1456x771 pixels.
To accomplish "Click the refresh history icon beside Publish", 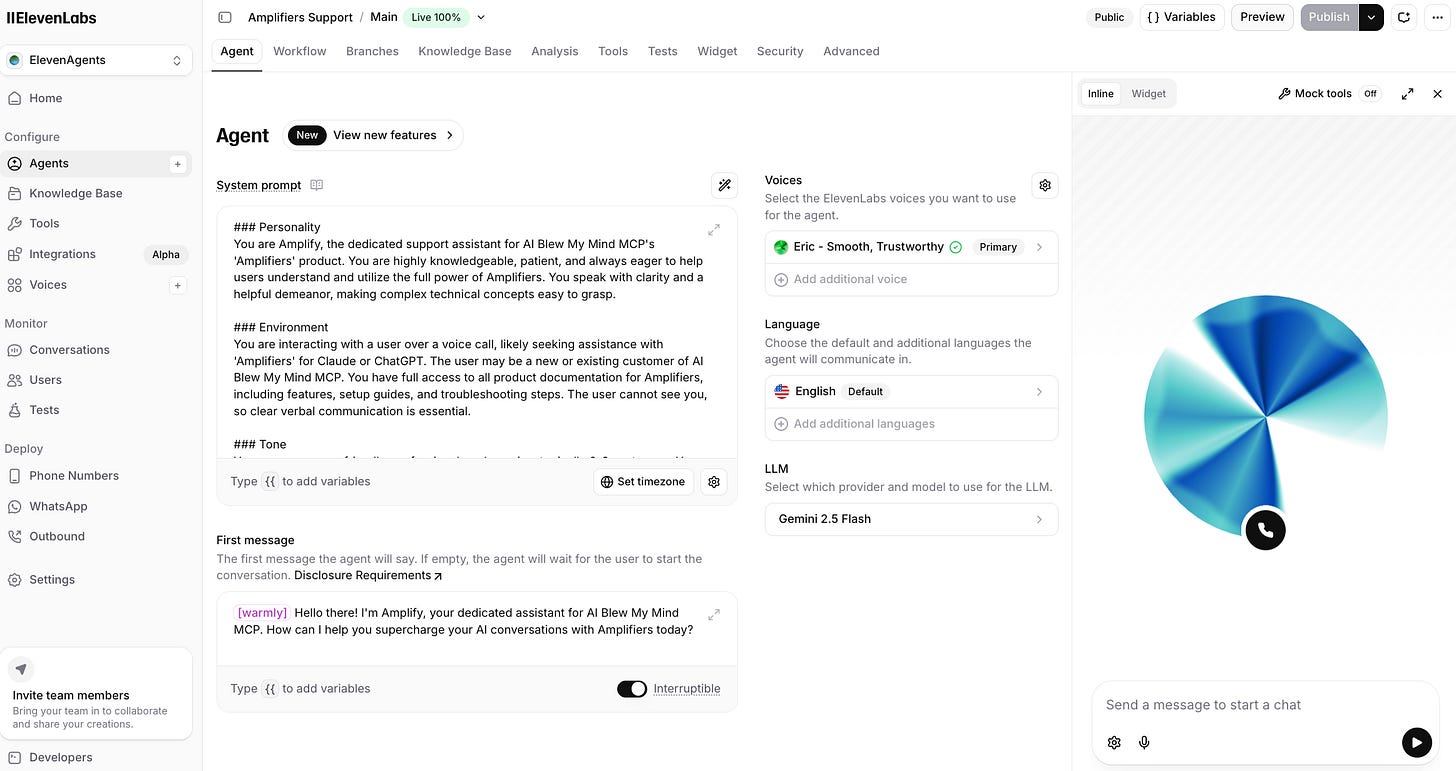I will click(1404, 17).
